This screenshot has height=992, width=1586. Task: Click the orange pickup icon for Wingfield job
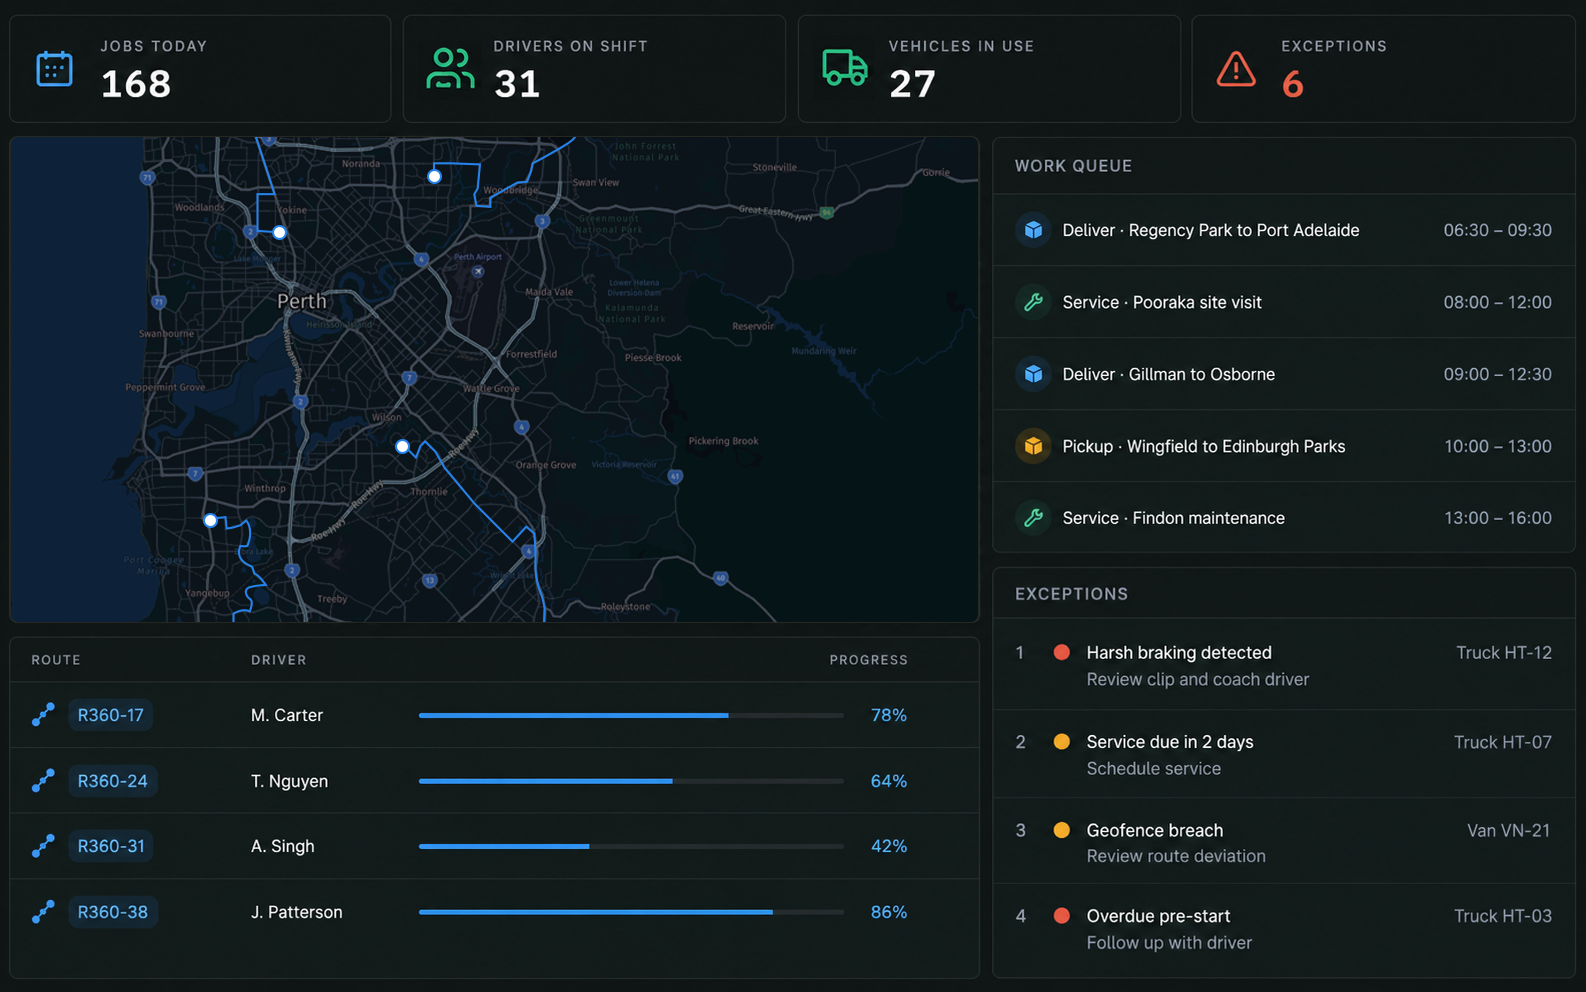point(1033,446)
